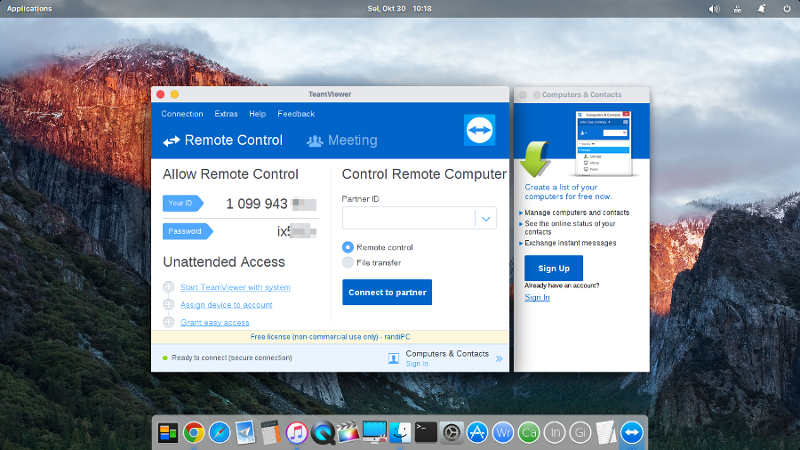Open the Grant easy access link
The height and width of the screenshot is (450, 800).
pos(215,322)
